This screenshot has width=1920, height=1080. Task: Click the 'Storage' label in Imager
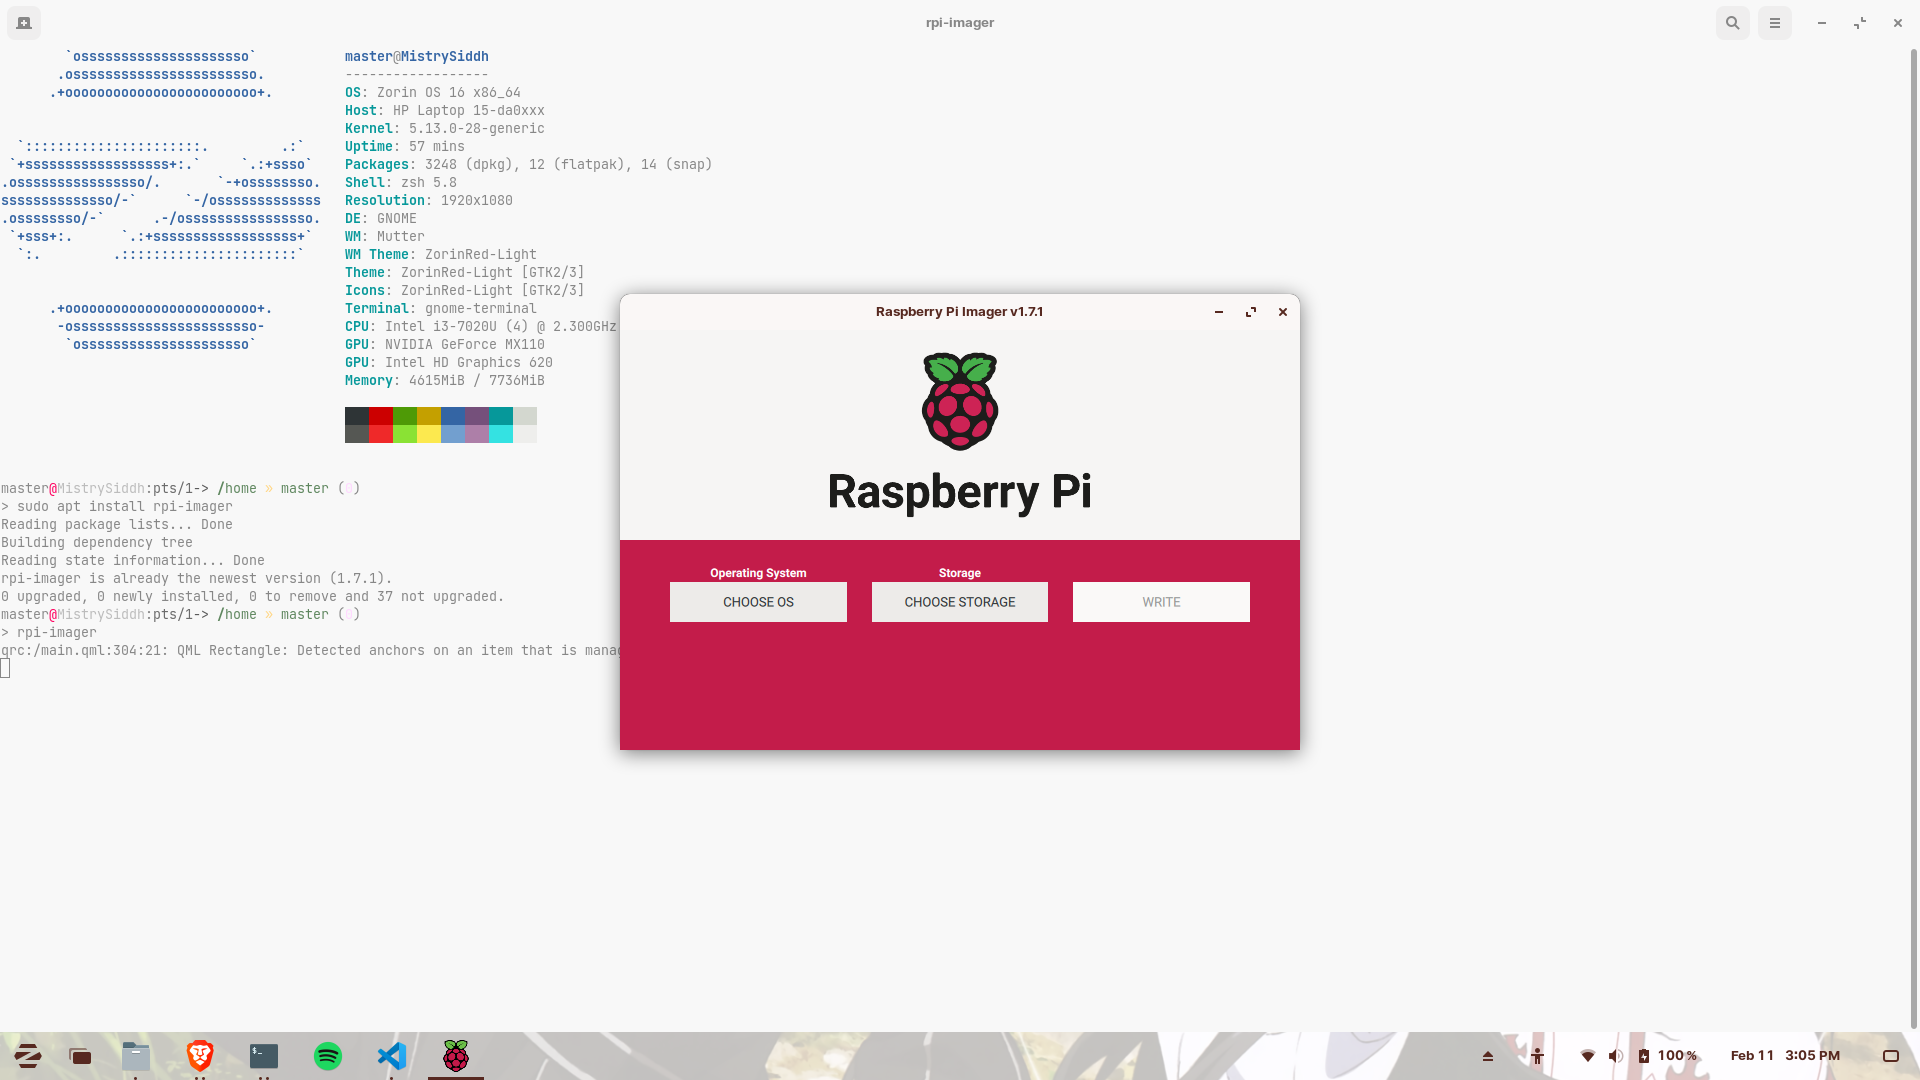(x=960, y=573)
